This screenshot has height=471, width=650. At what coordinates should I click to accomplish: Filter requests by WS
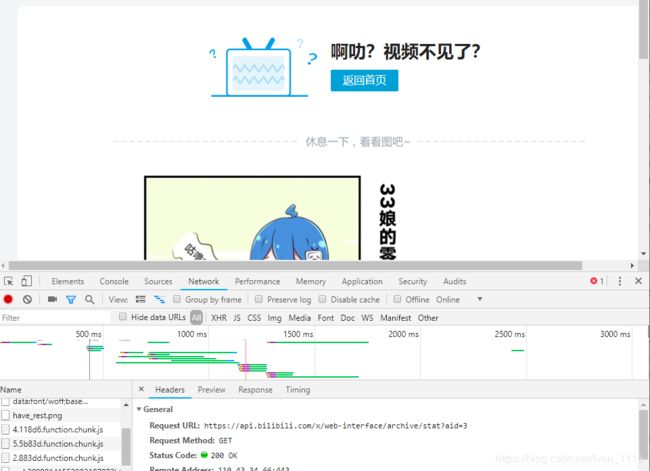[x=367, y=318]
